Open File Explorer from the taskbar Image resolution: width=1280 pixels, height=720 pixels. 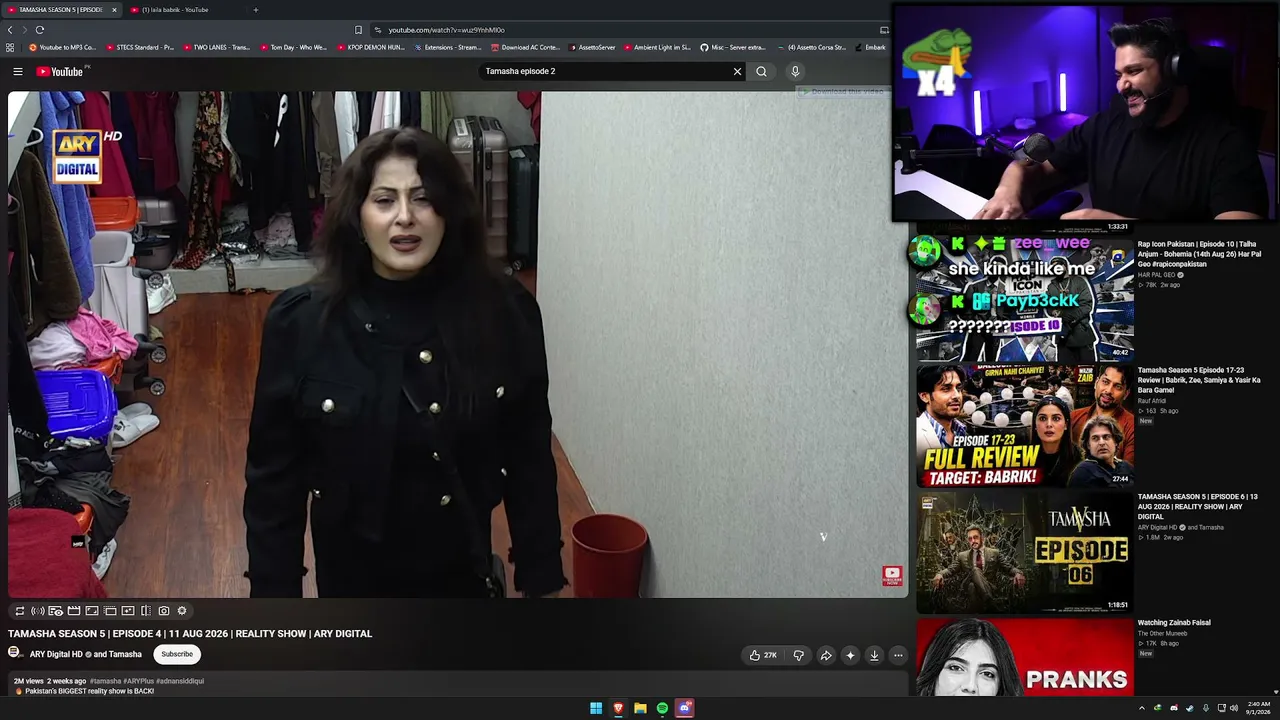point(640,708)
